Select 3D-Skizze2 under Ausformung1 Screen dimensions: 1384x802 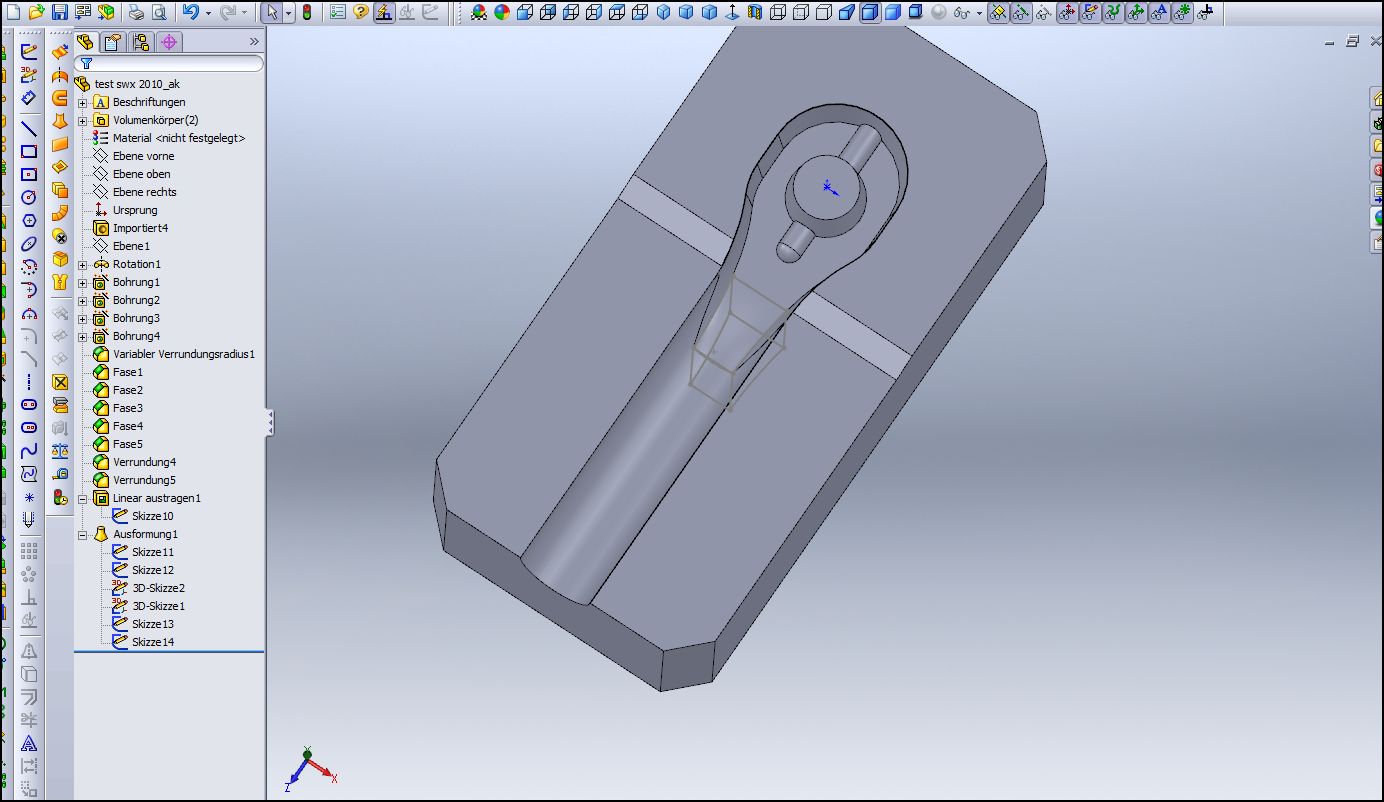tap(158, 588)
